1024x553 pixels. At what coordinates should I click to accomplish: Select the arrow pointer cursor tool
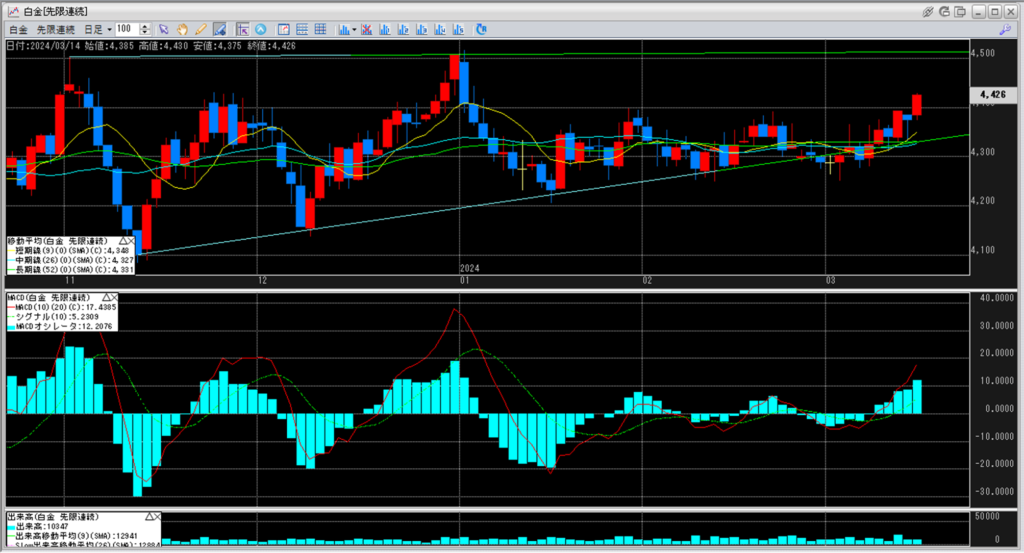(x=163, y=29)
